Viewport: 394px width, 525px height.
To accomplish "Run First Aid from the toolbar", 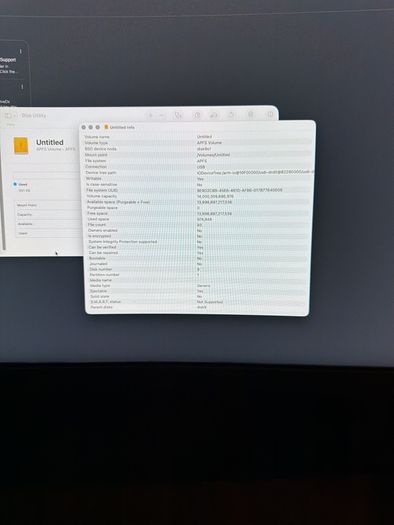I will tap(178, 115).
